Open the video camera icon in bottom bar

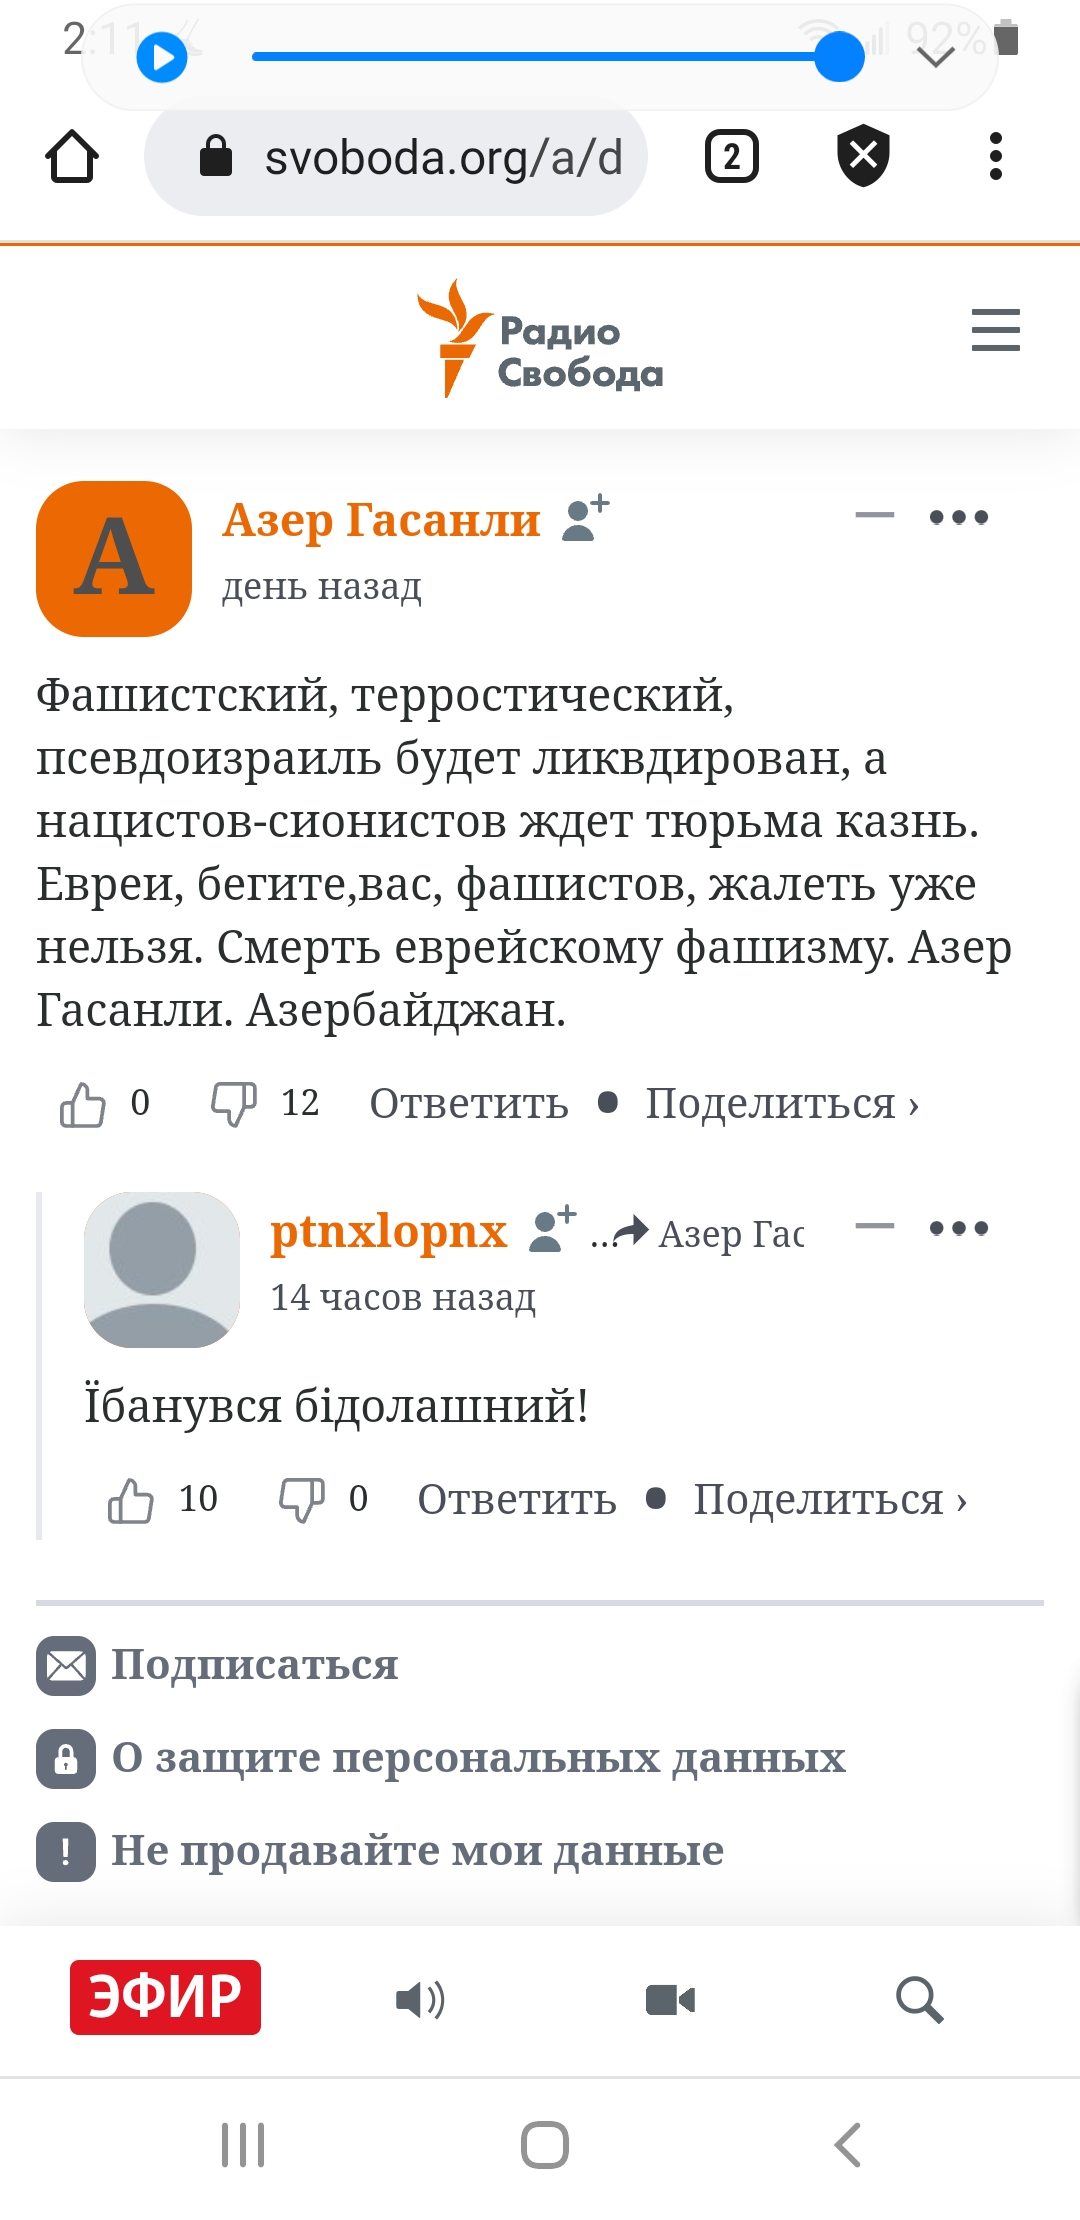(670, 2000)
